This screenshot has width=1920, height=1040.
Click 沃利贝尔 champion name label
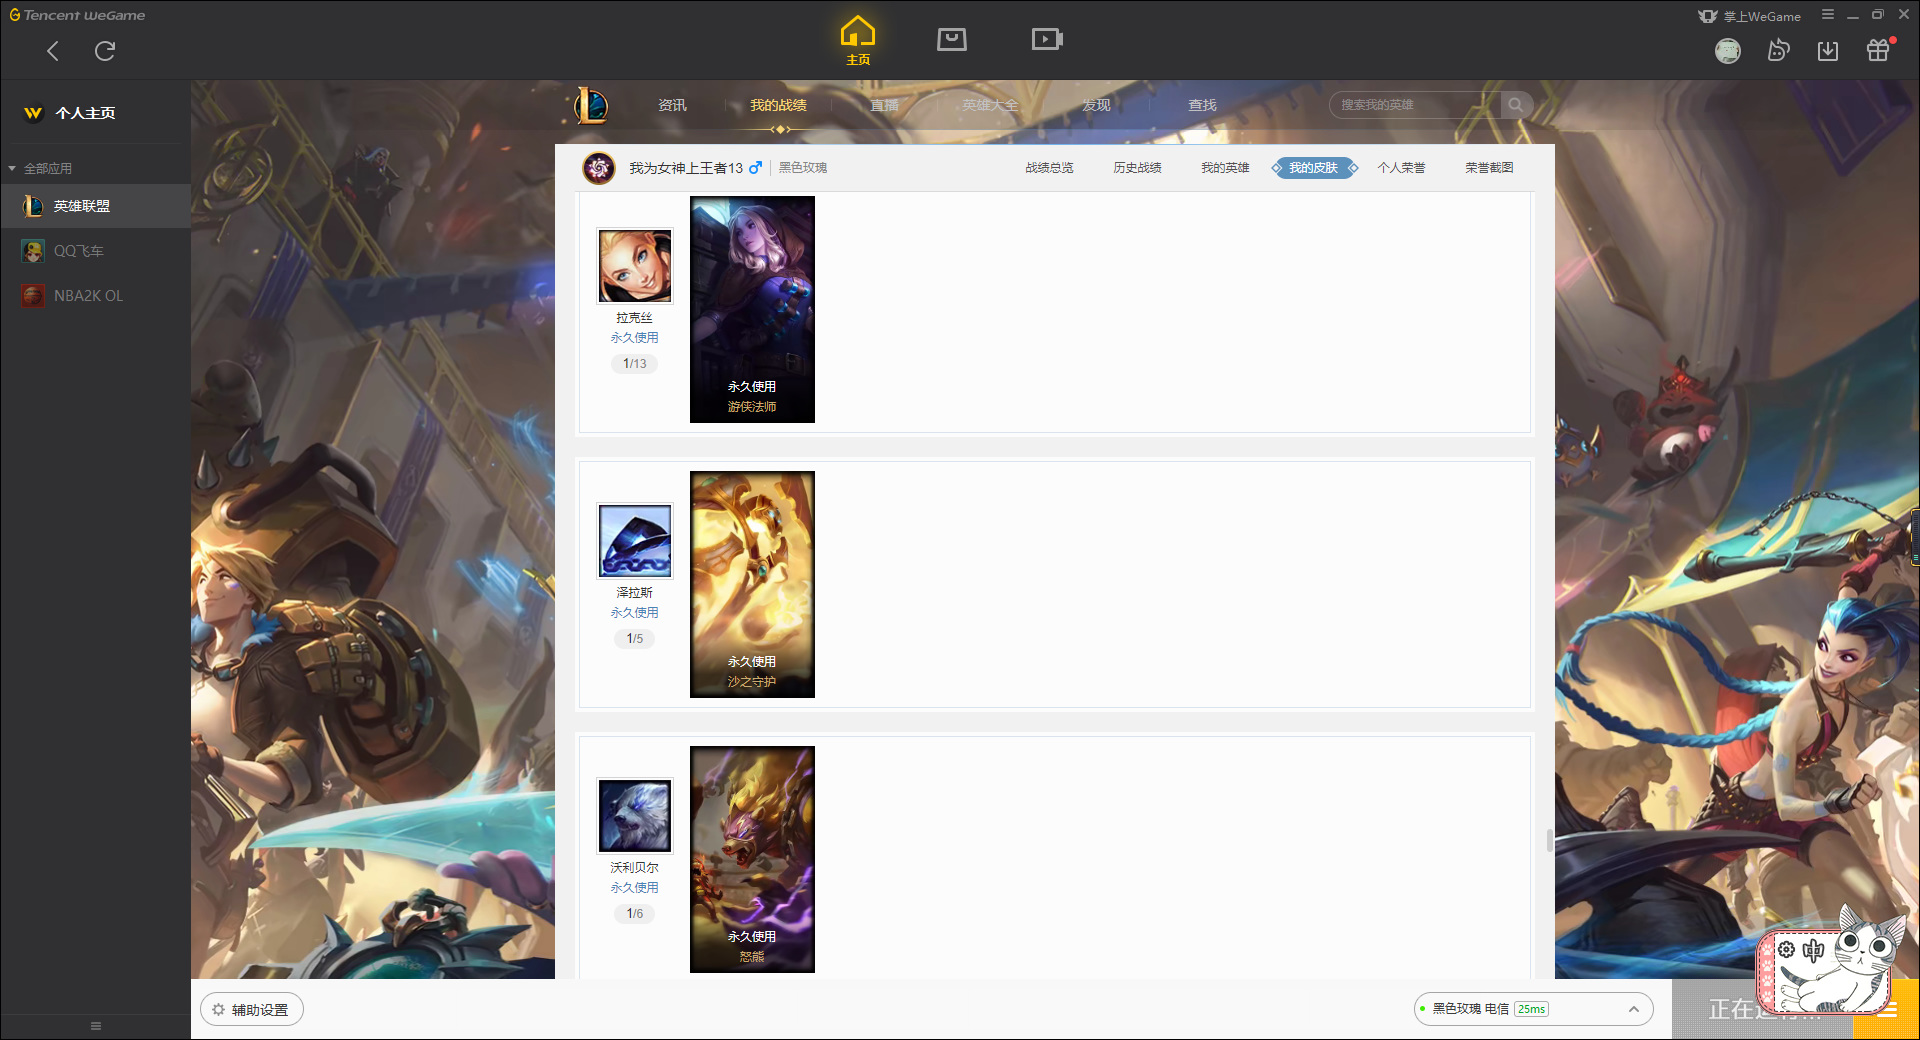(635, 868)
